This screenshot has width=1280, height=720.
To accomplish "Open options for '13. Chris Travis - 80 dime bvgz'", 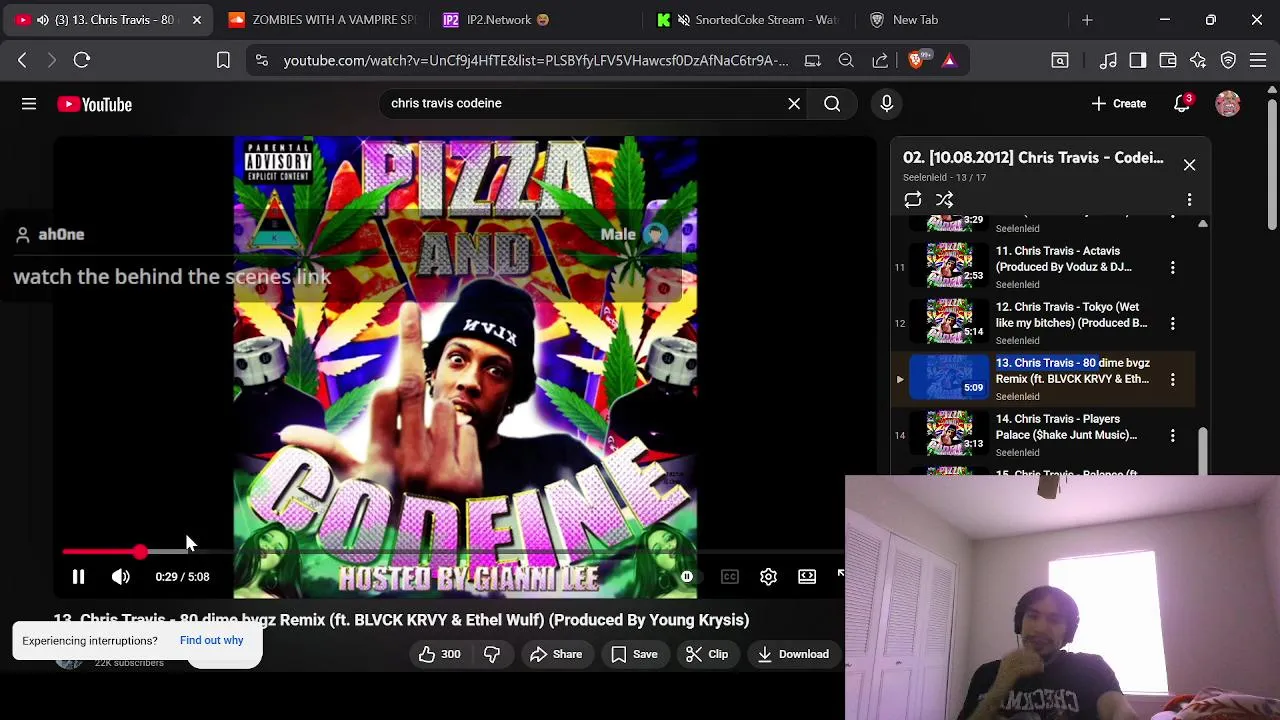I will (x=1173, y=379).
